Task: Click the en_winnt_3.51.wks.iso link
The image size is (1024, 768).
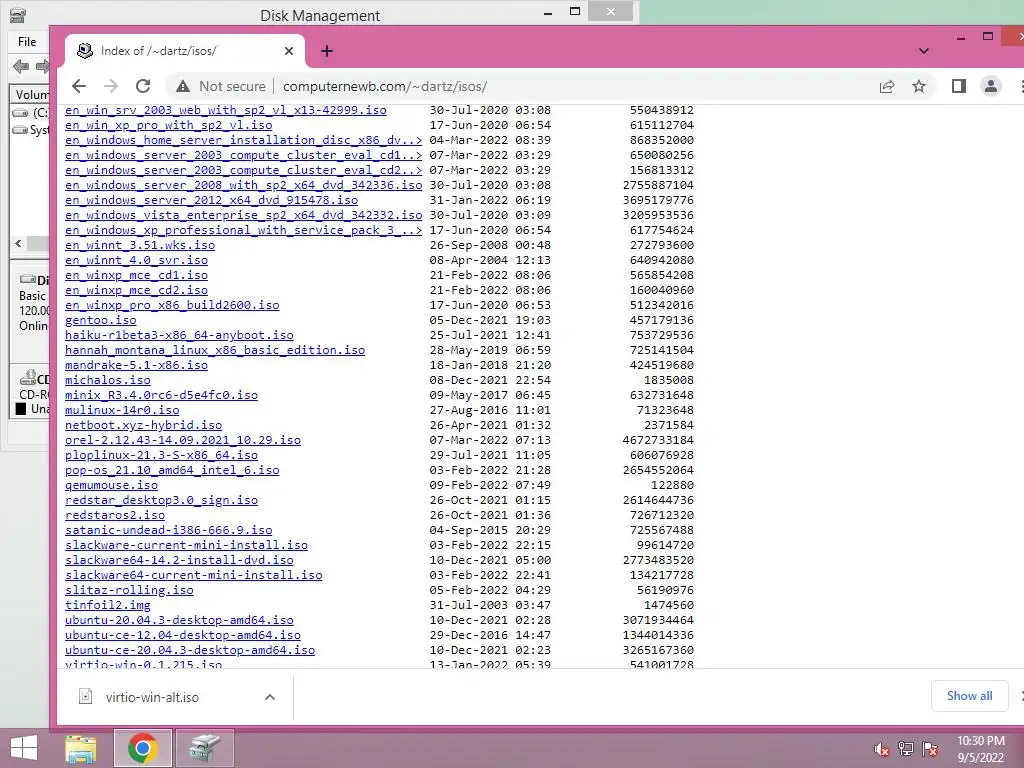Action: click(x=140, y=246)
